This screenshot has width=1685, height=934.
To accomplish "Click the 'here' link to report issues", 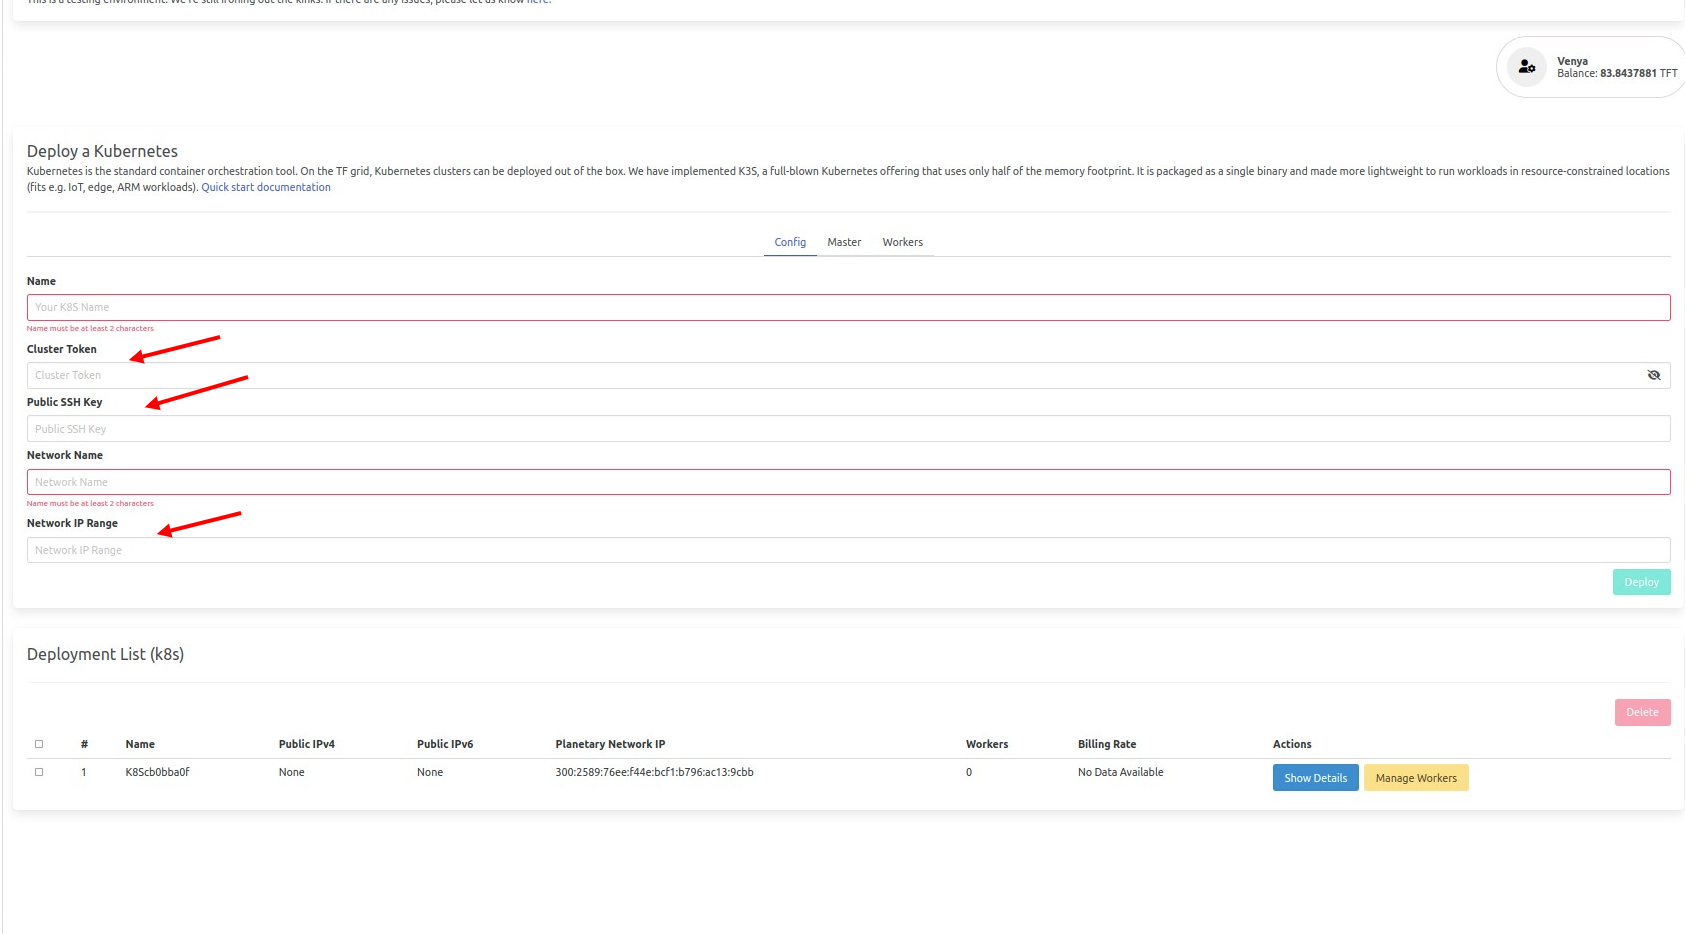I will pos(538,2).
